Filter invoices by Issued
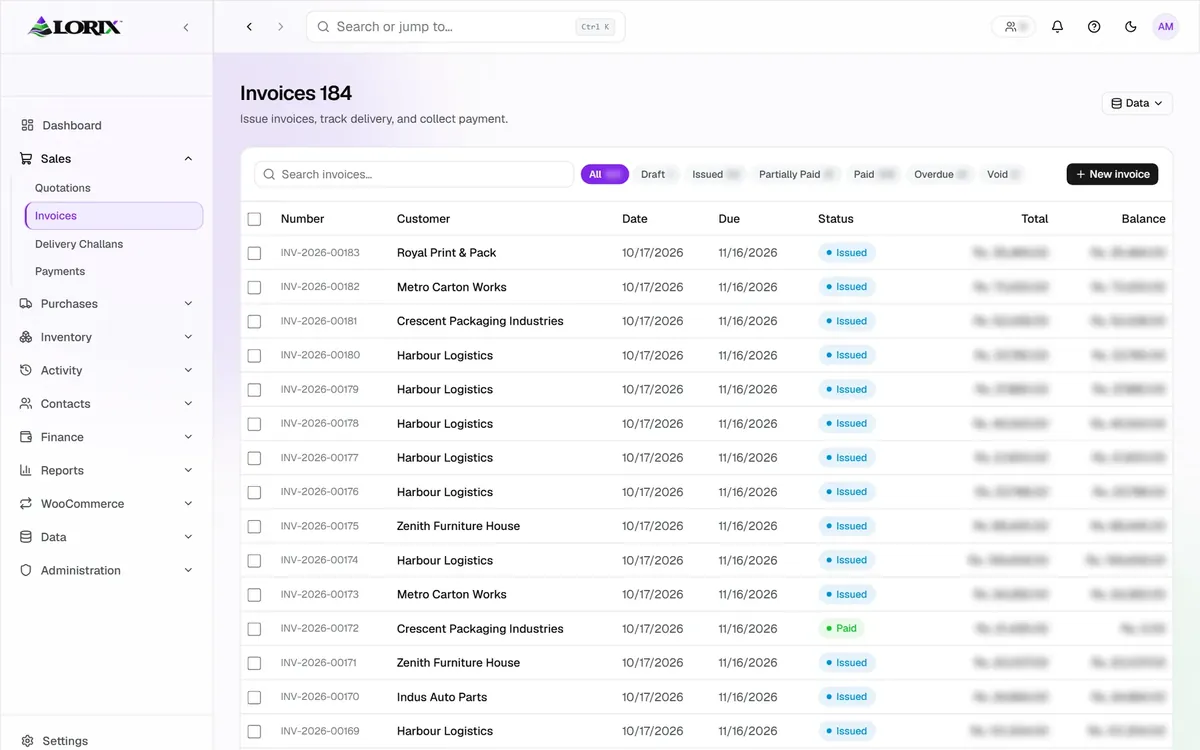The height and width of the screenshot is (750, 1200). coord(716,174)
